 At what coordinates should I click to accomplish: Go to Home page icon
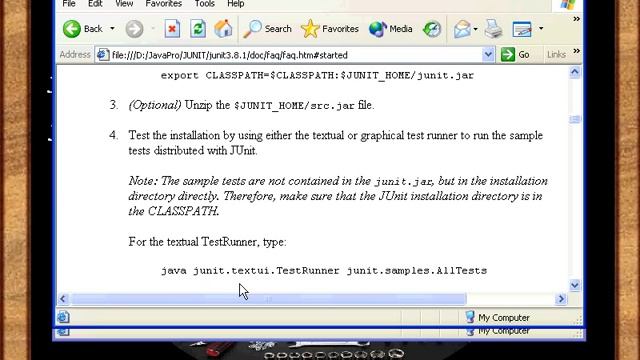(223, 29)
